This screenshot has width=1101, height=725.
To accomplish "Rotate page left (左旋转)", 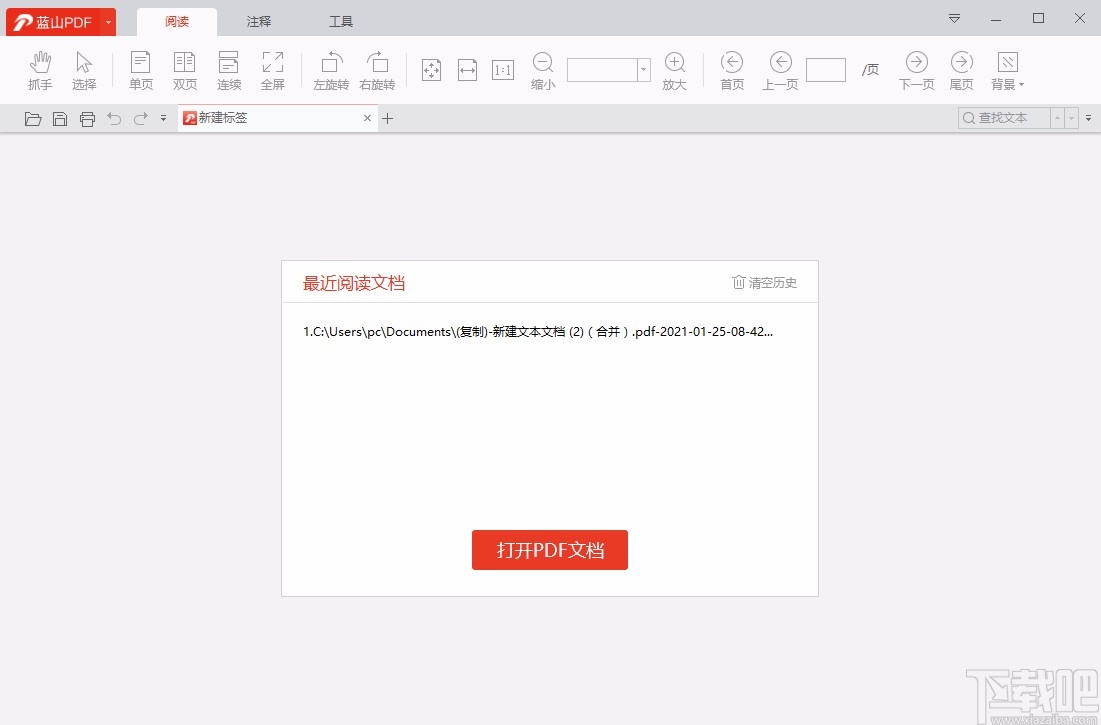I will tap(331, 71).
